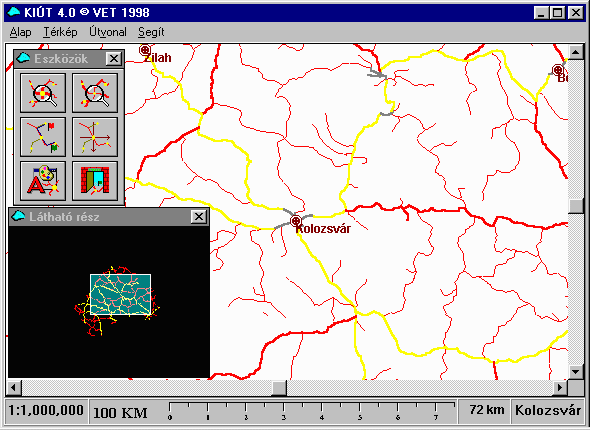Screen dimensions: 590x430
Task: Open the text and color palette tool
Action: pyautogui.click(x=43, y=181)
